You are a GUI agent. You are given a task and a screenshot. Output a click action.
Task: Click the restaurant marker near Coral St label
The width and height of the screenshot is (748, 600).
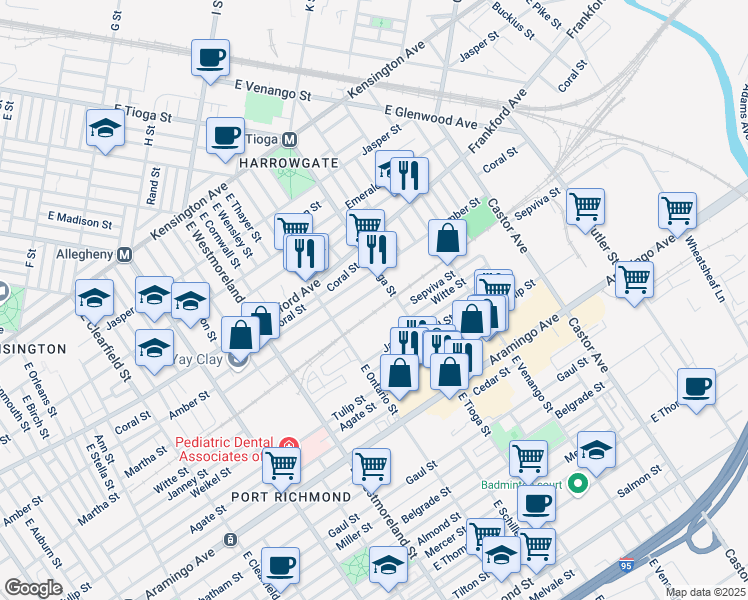(377, 251)
